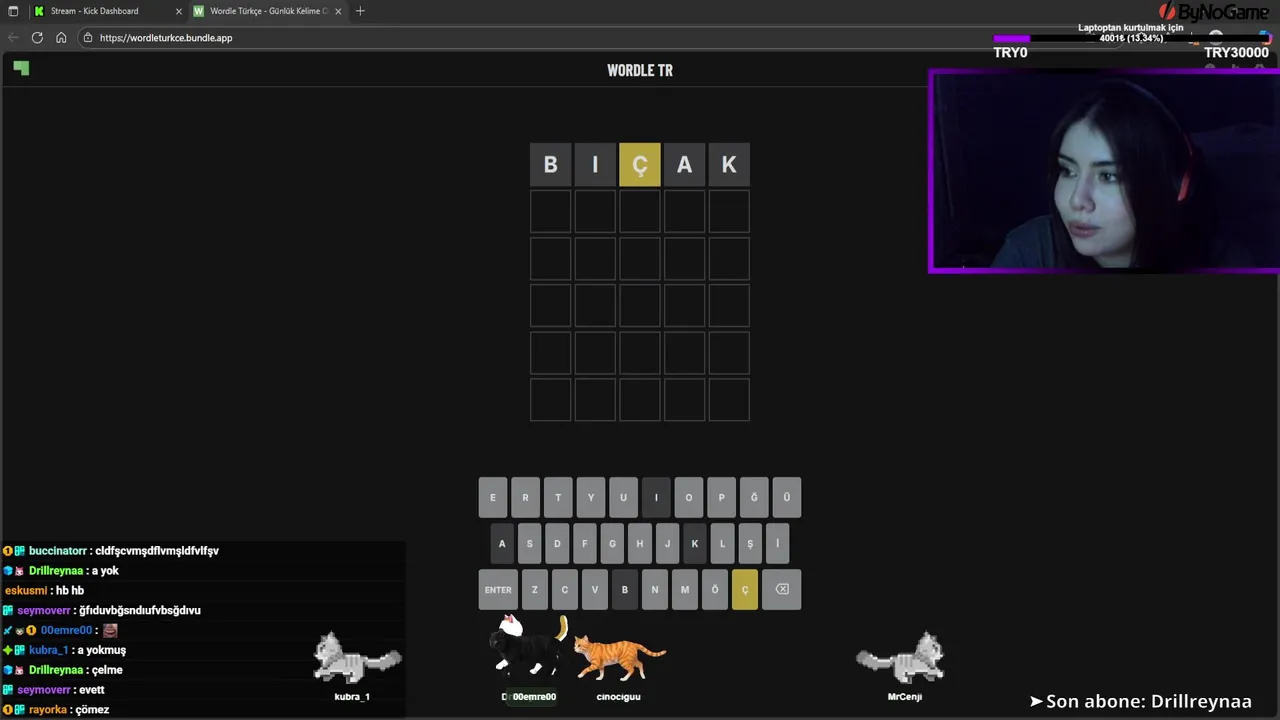Viewport: 1280px width, 720px height.
Task: Tap the H key on Wordle keyboard
Action: click(640, 543)
